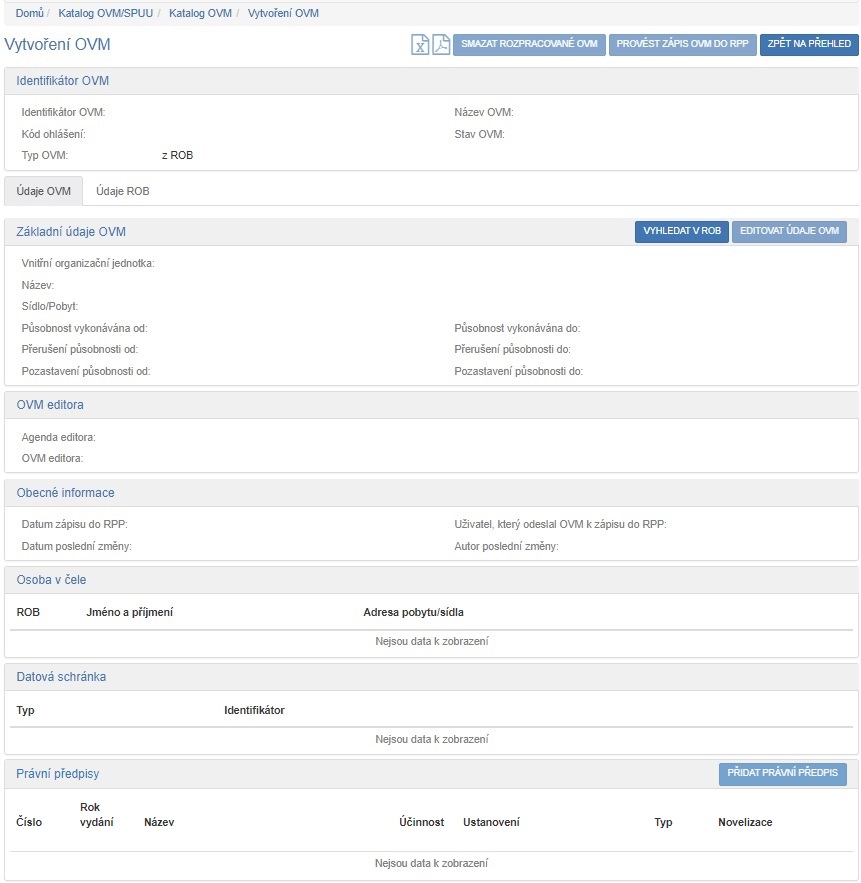Click the Účinnost column header
This screenshot has width=861, height=883.
pos(421,822)
